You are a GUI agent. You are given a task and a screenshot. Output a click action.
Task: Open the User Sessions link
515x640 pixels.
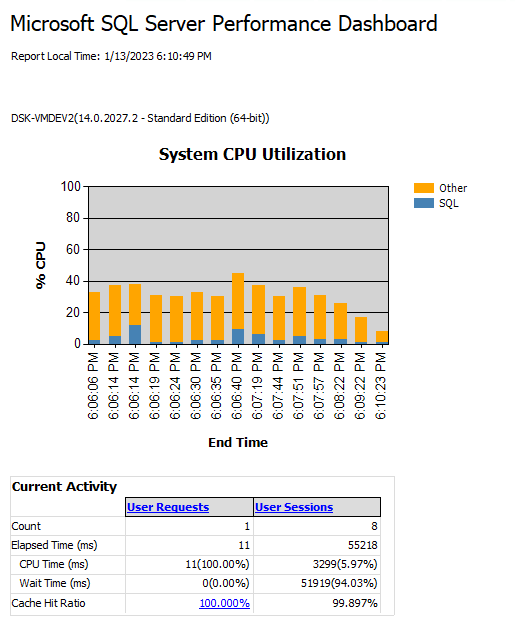pos(294,507)
